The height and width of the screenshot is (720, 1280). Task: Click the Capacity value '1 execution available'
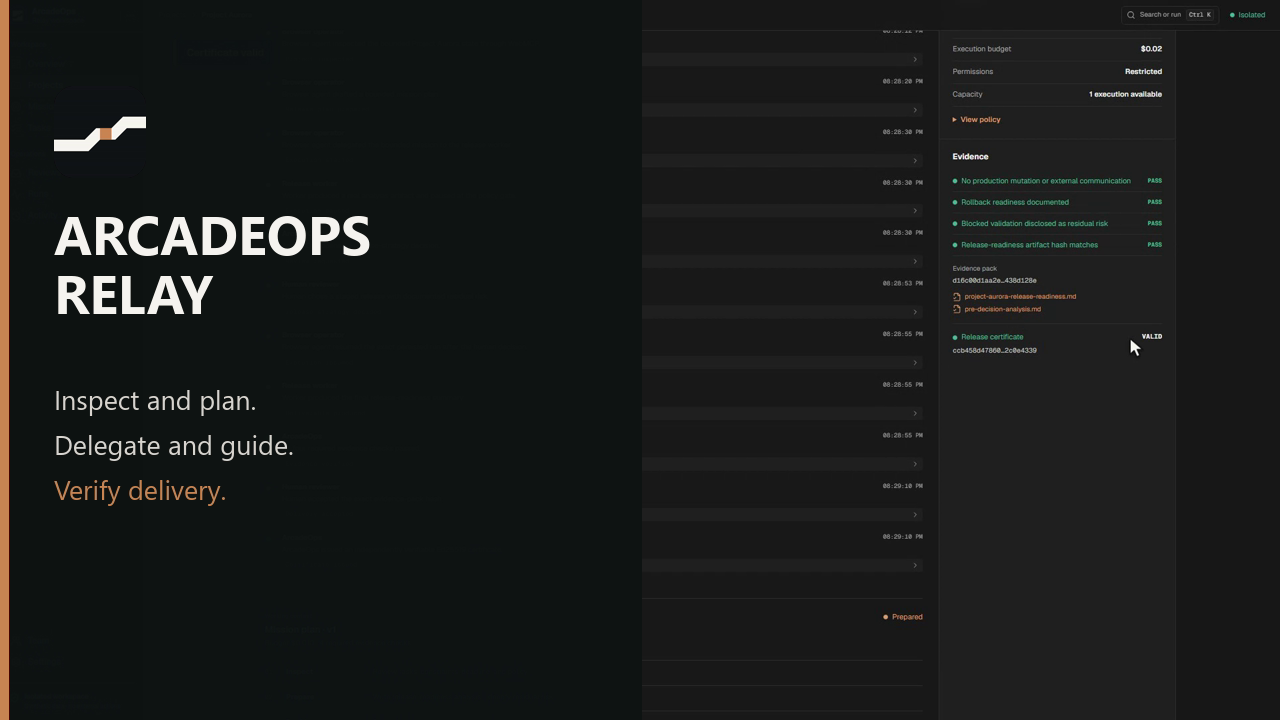coord(1125,94)
